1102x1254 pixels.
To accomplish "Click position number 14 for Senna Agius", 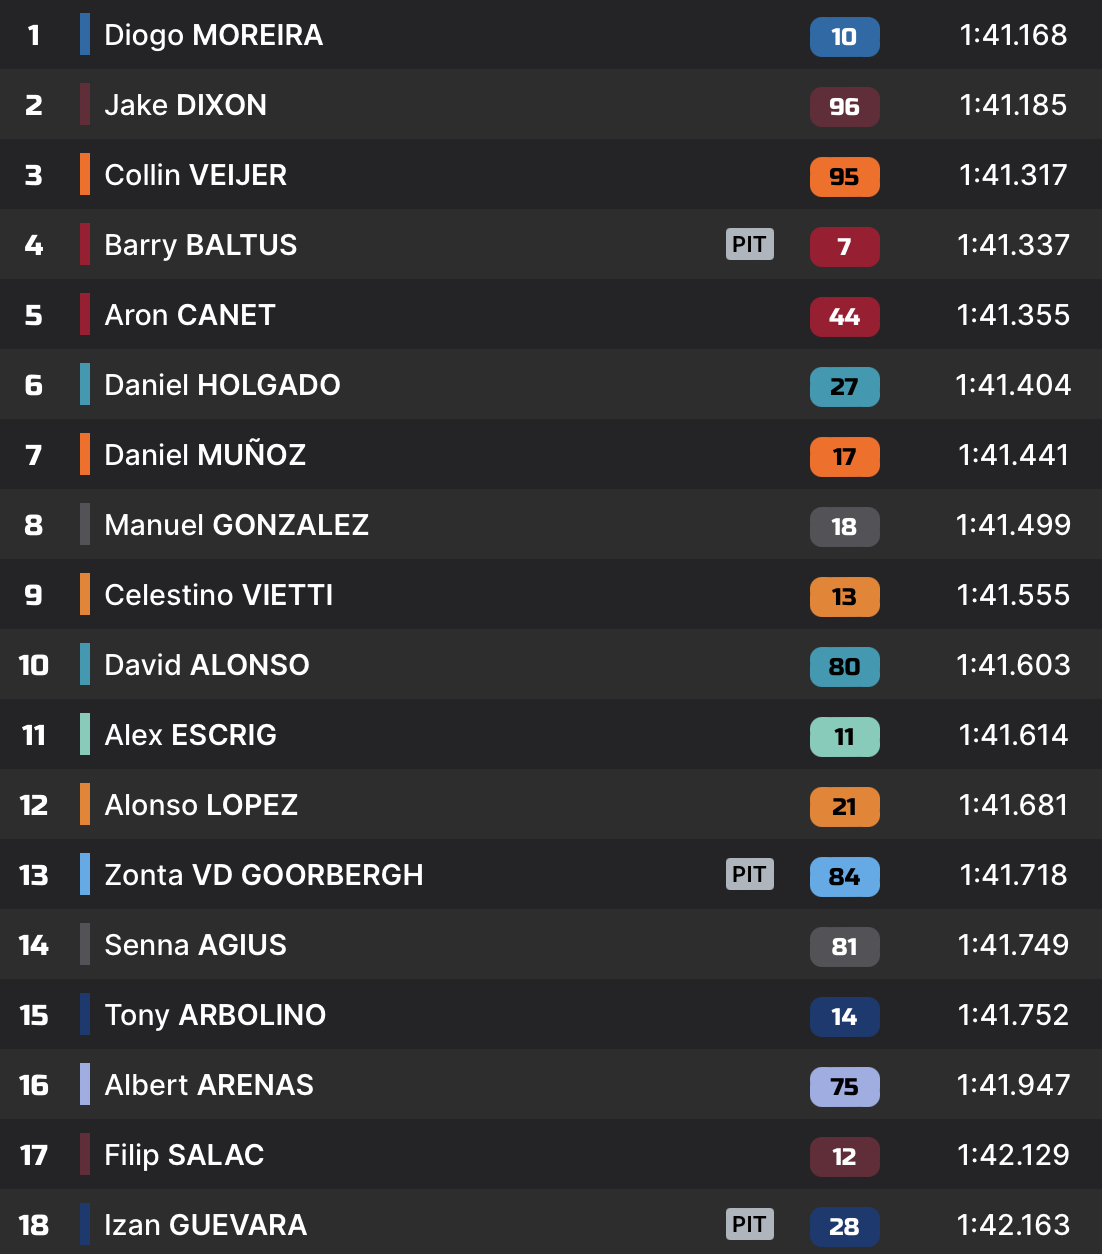I will click(x=34, y=945).
